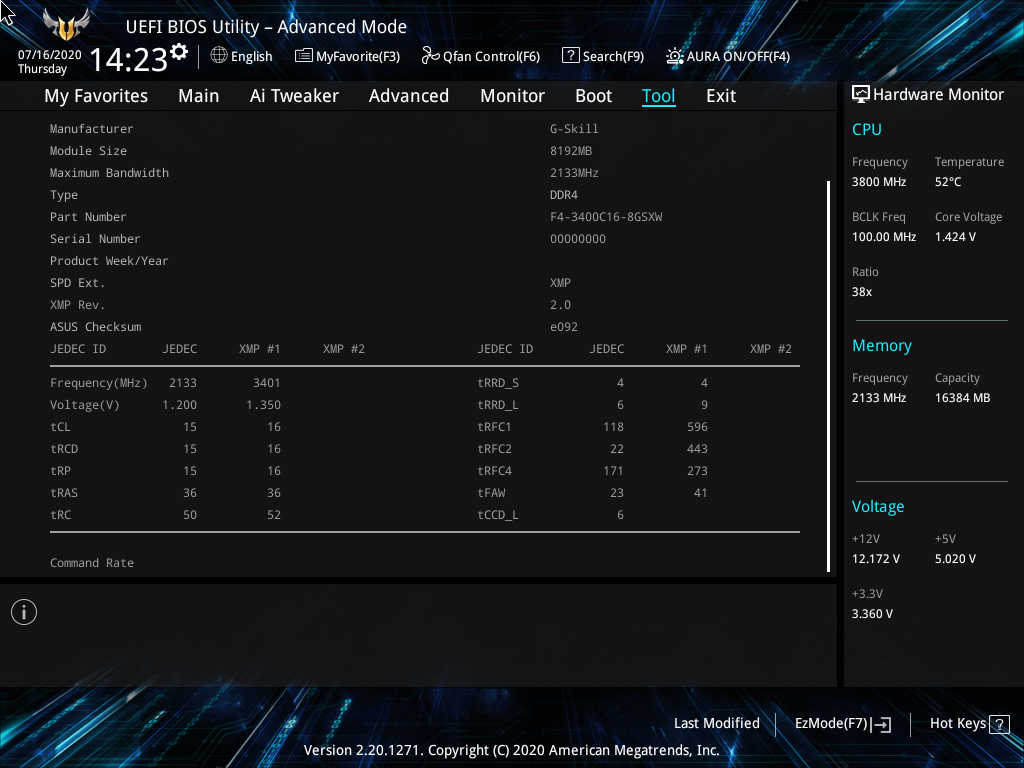1024x768 pixels.
Task: Click the Ratio 38x value
Action: (x=861, y=292)
